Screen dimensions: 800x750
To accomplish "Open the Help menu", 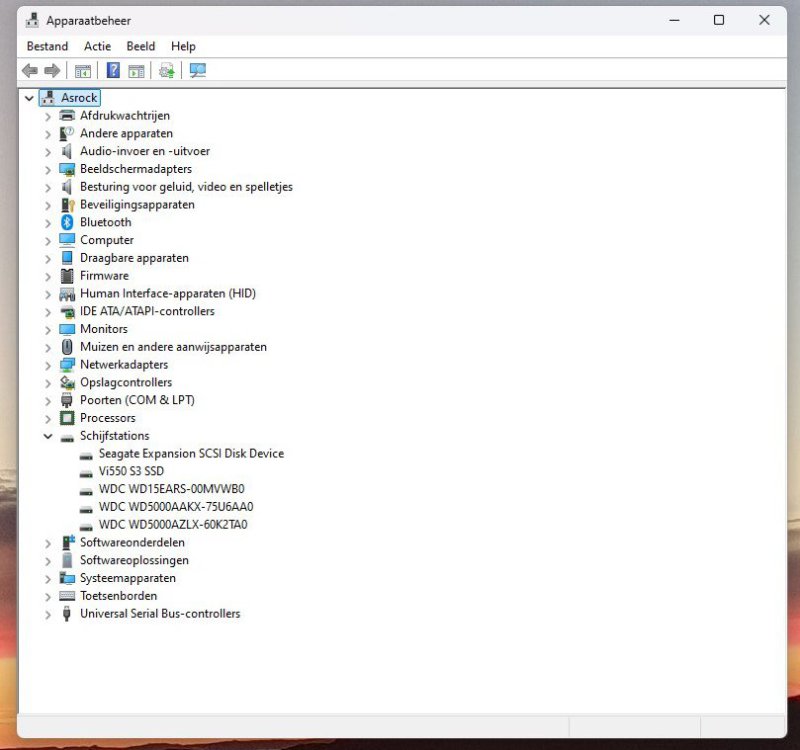I will [x=183, y=46].
